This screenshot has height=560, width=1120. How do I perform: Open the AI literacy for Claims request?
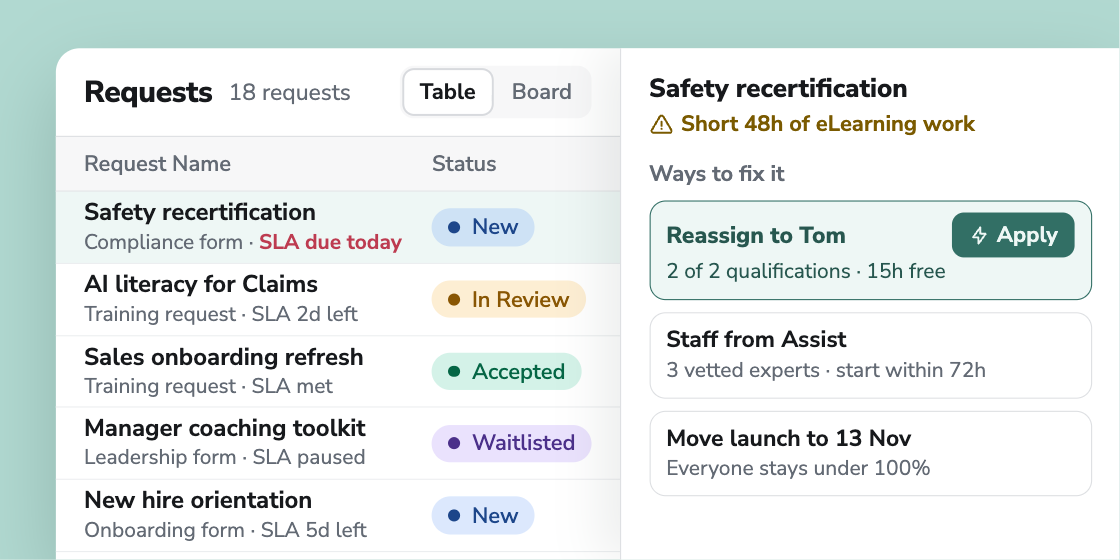(x=338, y=299)
